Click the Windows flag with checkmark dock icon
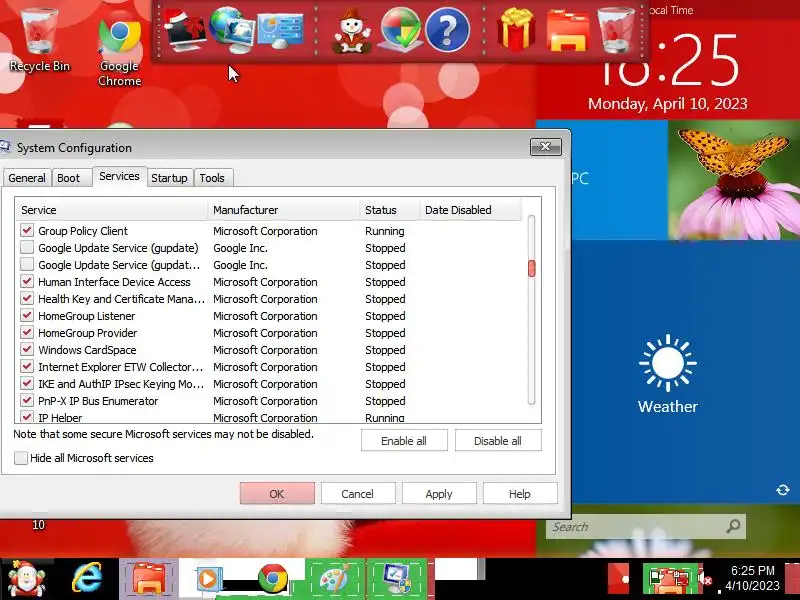The width and height of the screenshot is (800, 600). tap(401, 30)
